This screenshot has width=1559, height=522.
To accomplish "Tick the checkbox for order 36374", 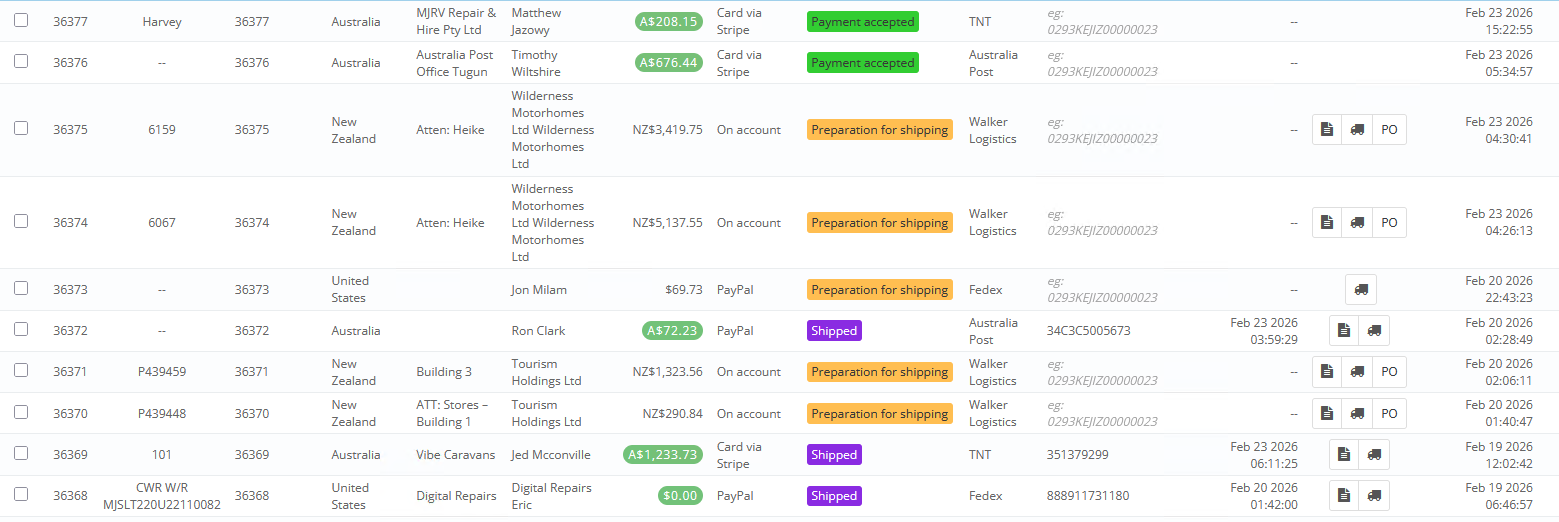I will click(x=21, y=221).
